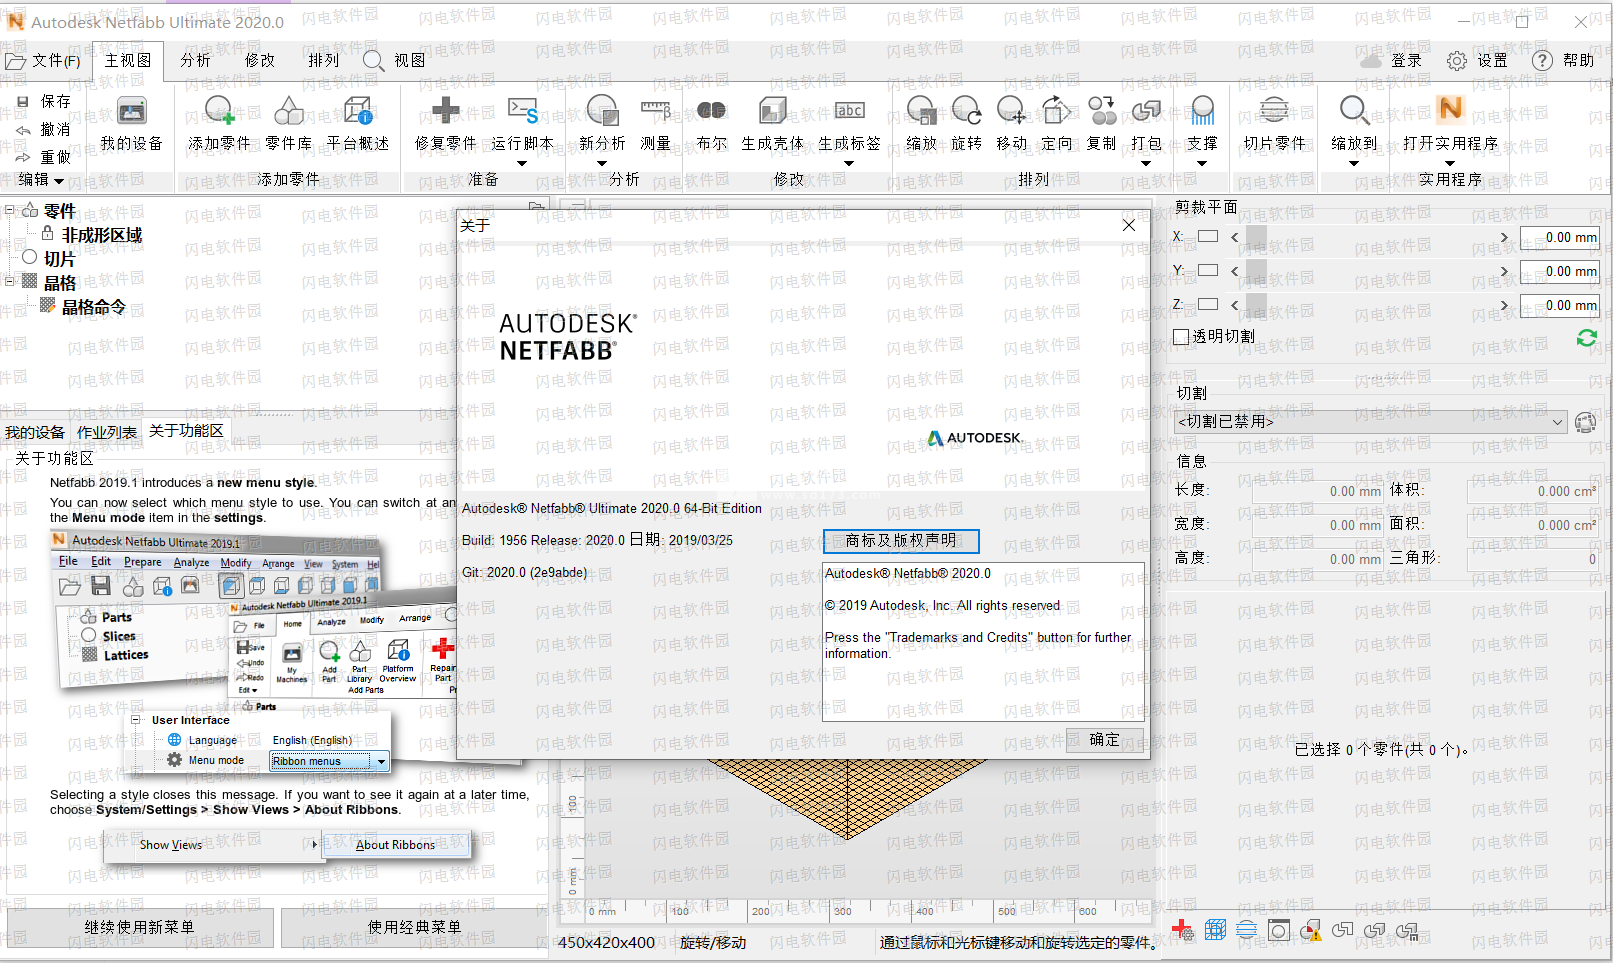1613x963 pixels.
Task: Select the 旋转 rotate tool icon
Action: pos(966,111)
